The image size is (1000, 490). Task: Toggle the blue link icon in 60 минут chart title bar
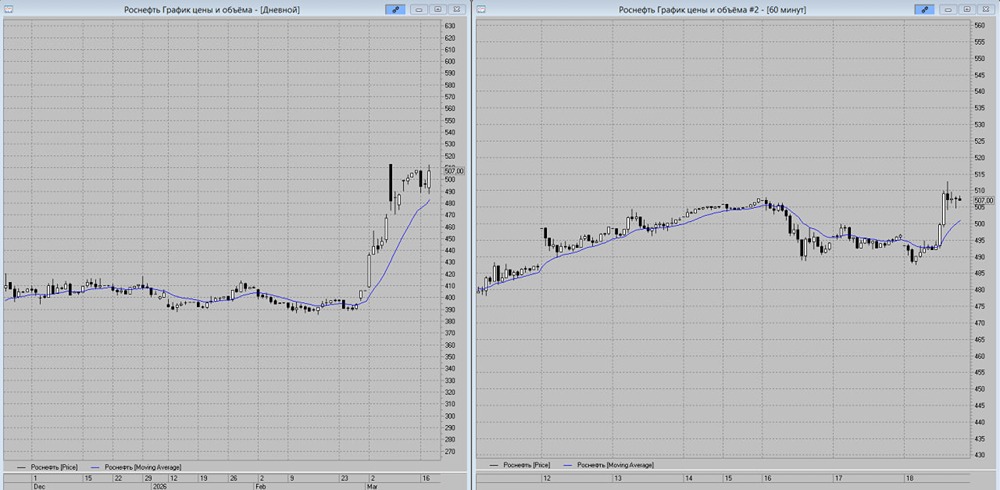[923, 10]
